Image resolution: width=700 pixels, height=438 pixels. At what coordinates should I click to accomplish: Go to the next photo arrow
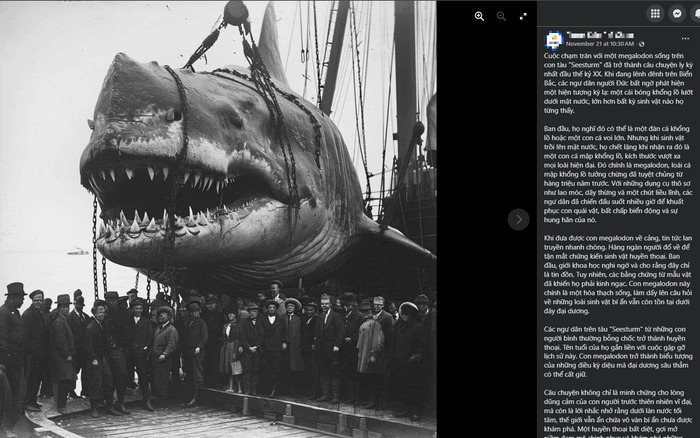pyautogui.click(x=518, y=219)
